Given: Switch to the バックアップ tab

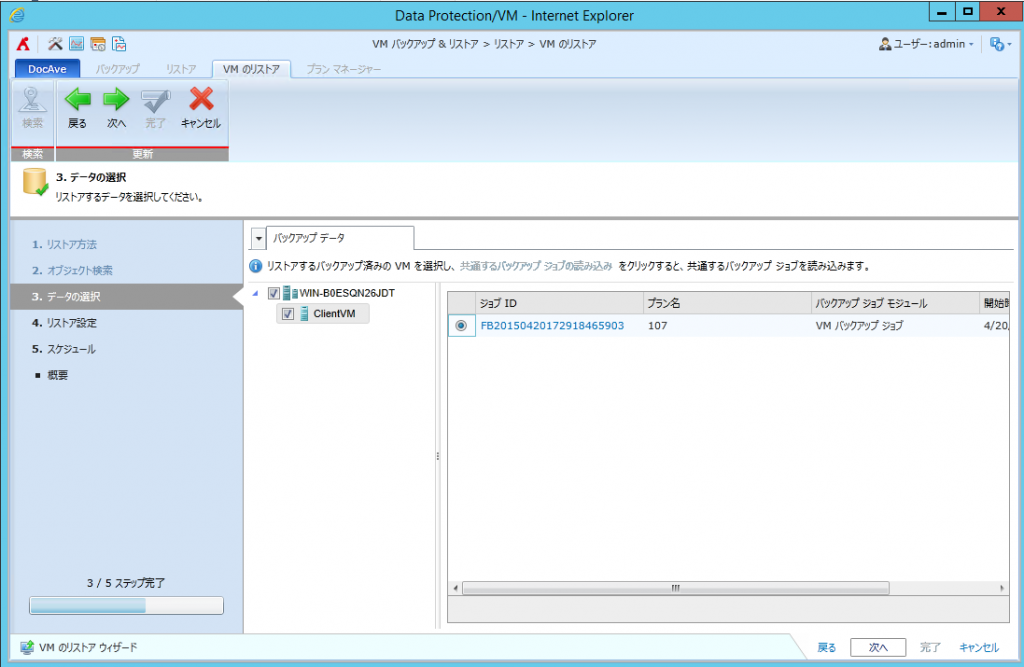Looking at the screenshot, I should (118, 69).
